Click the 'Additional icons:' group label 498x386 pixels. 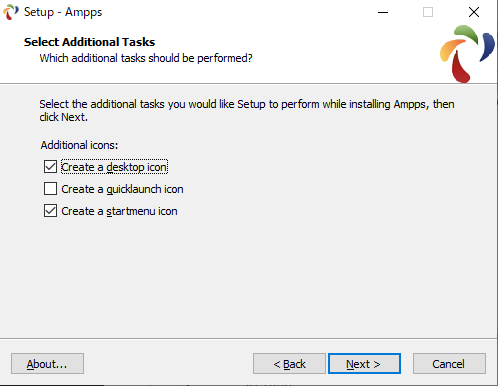coord(79,145)
